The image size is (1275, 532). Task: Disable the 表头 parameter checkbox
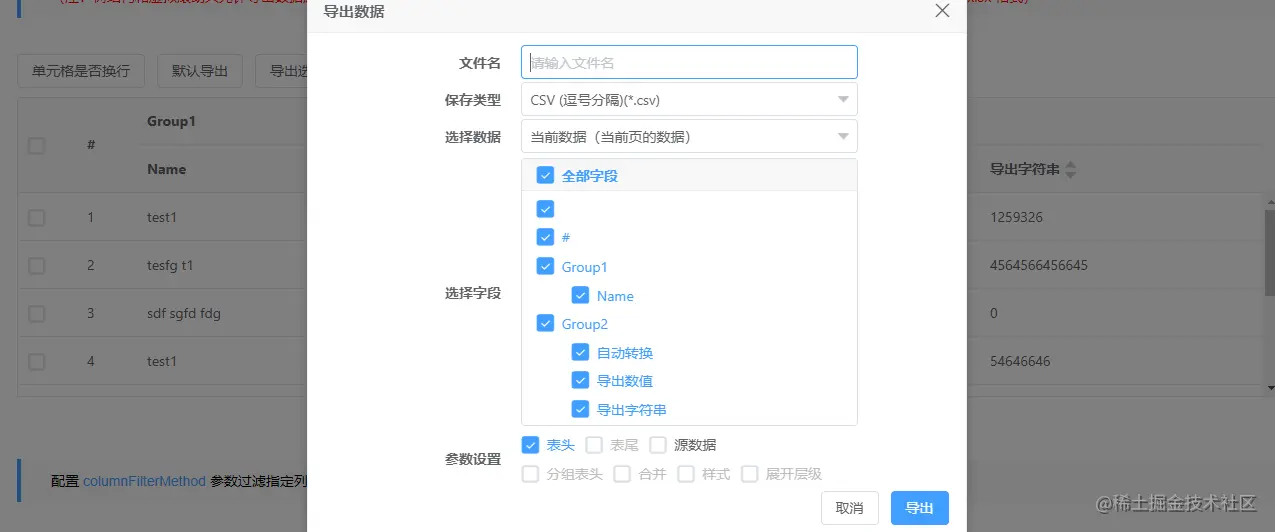pos(530,445)
